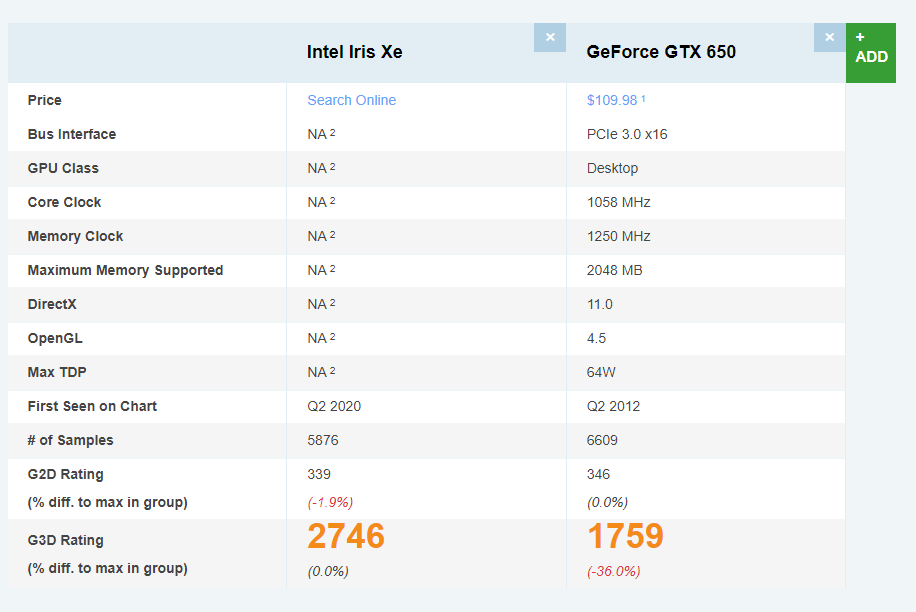Select the 339 G2D rating value

319,474
